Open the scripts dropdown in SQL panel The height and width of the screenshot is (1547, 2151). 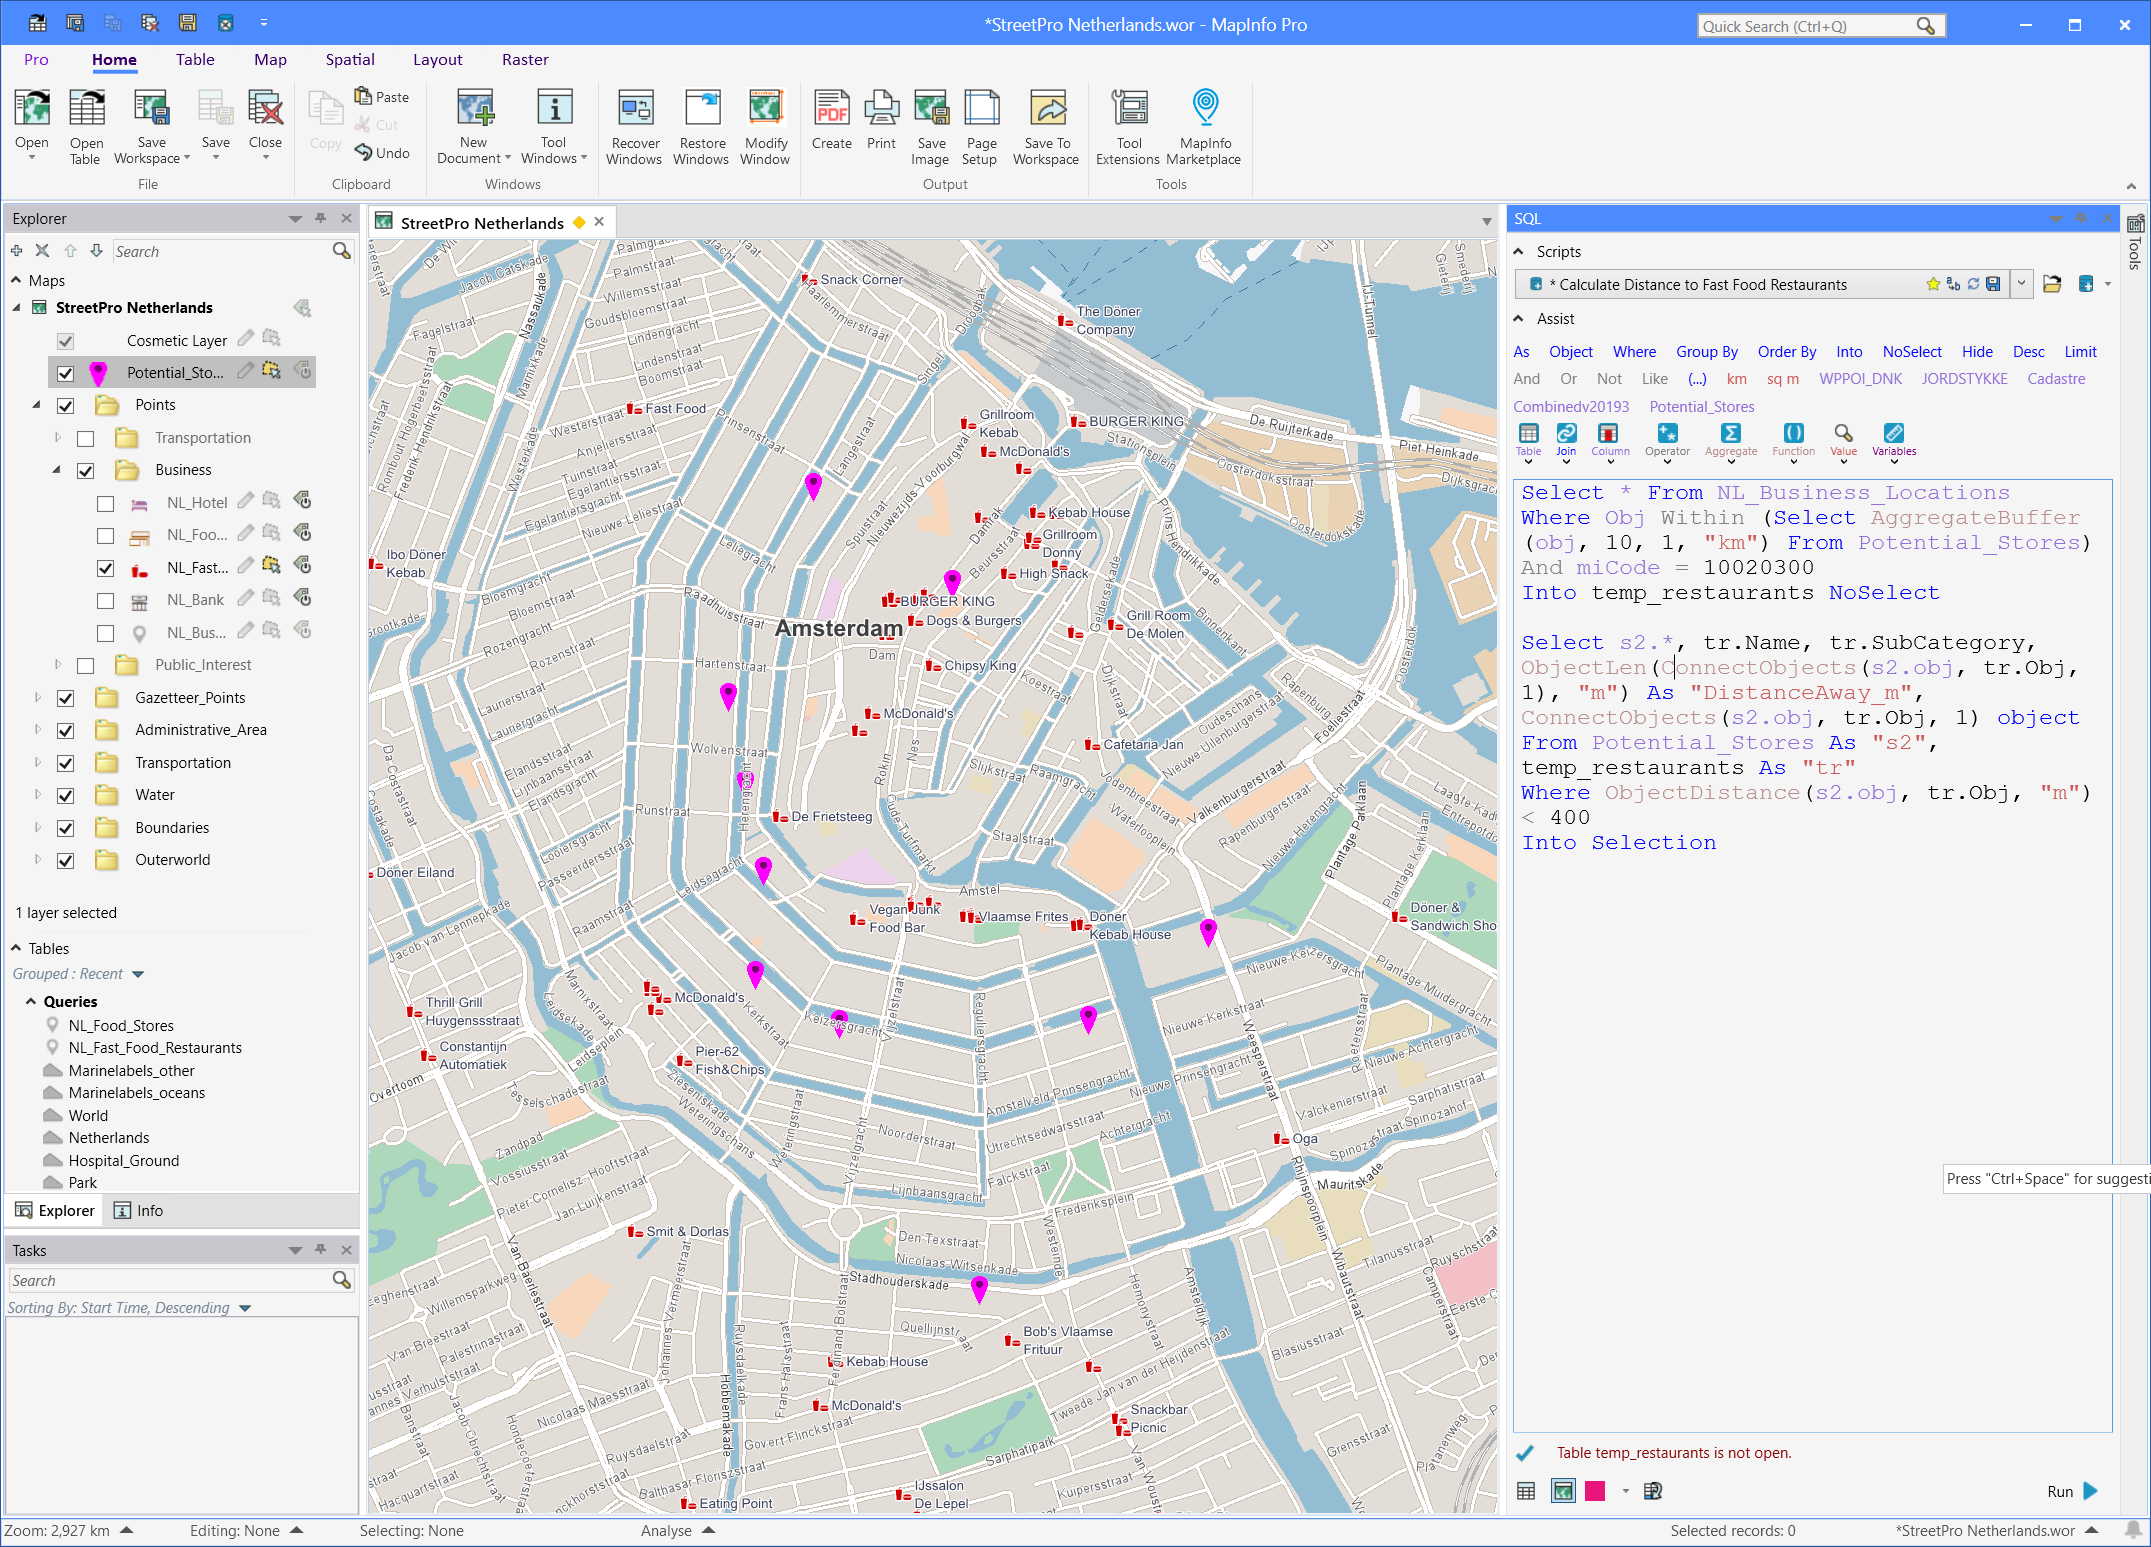click(2021, 284)
